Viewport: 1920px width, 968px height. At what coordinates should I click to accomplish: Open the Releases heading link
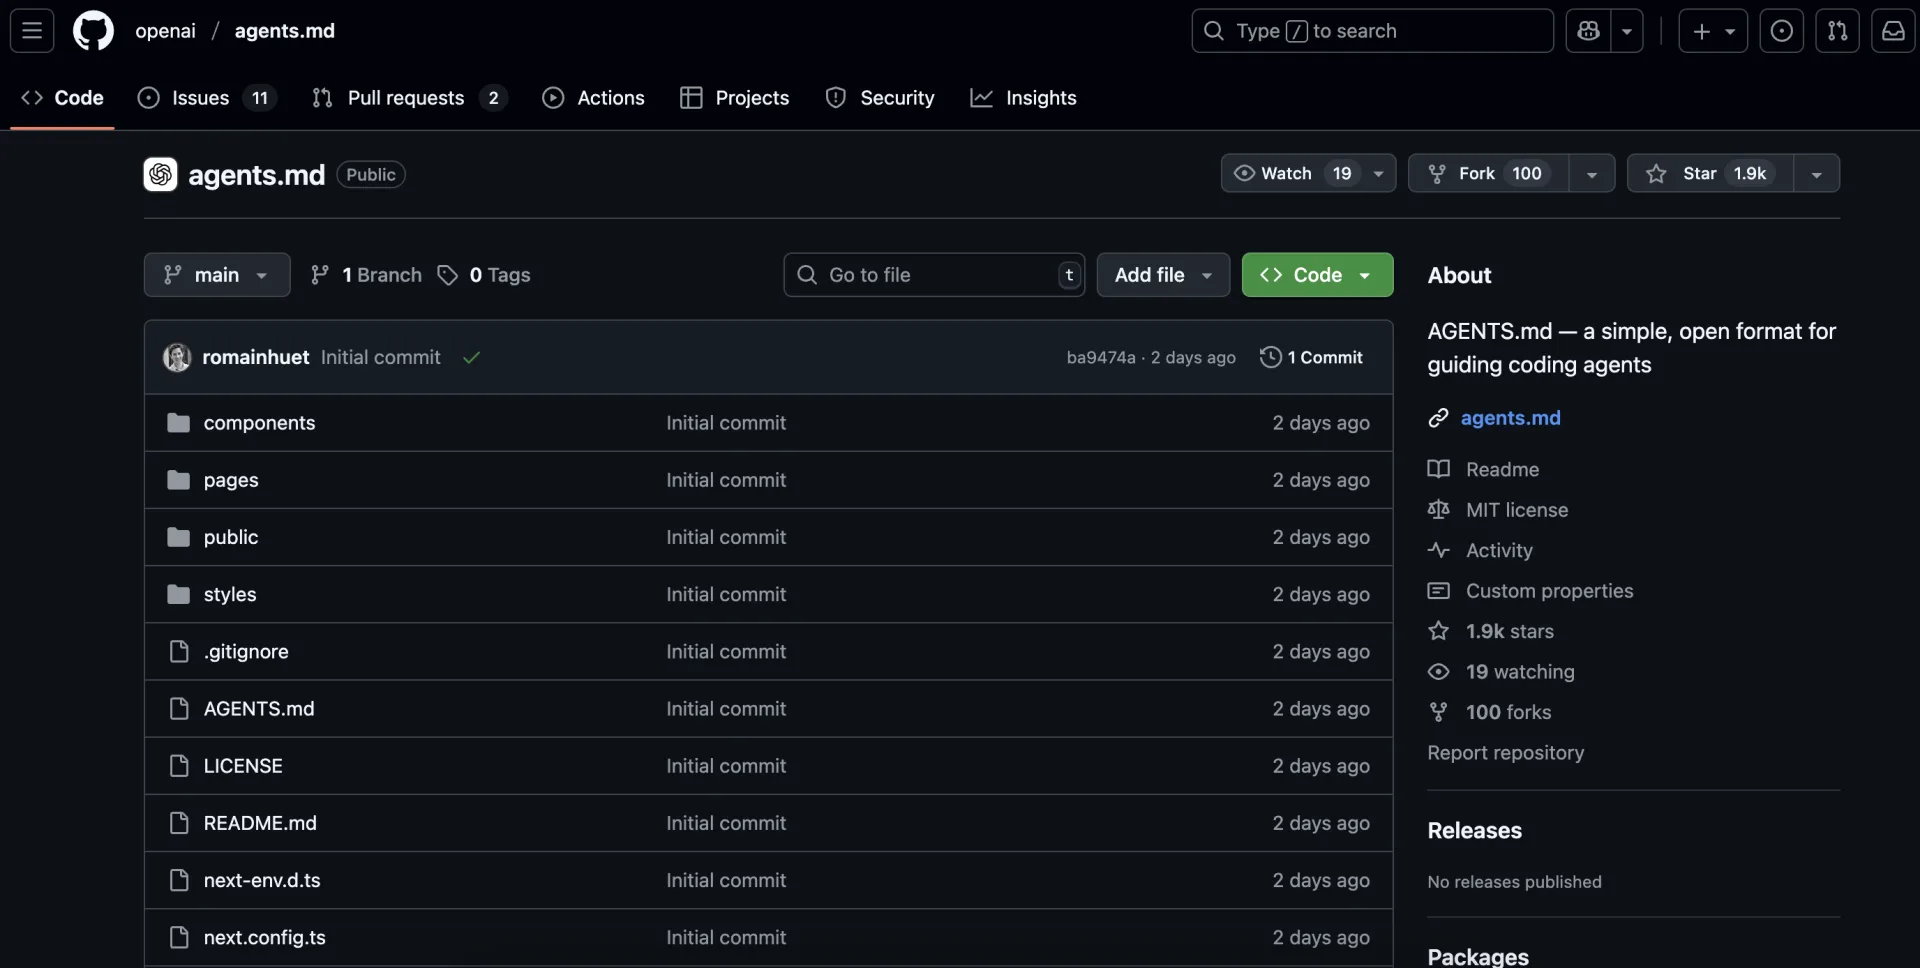(x=1474, y=831)
